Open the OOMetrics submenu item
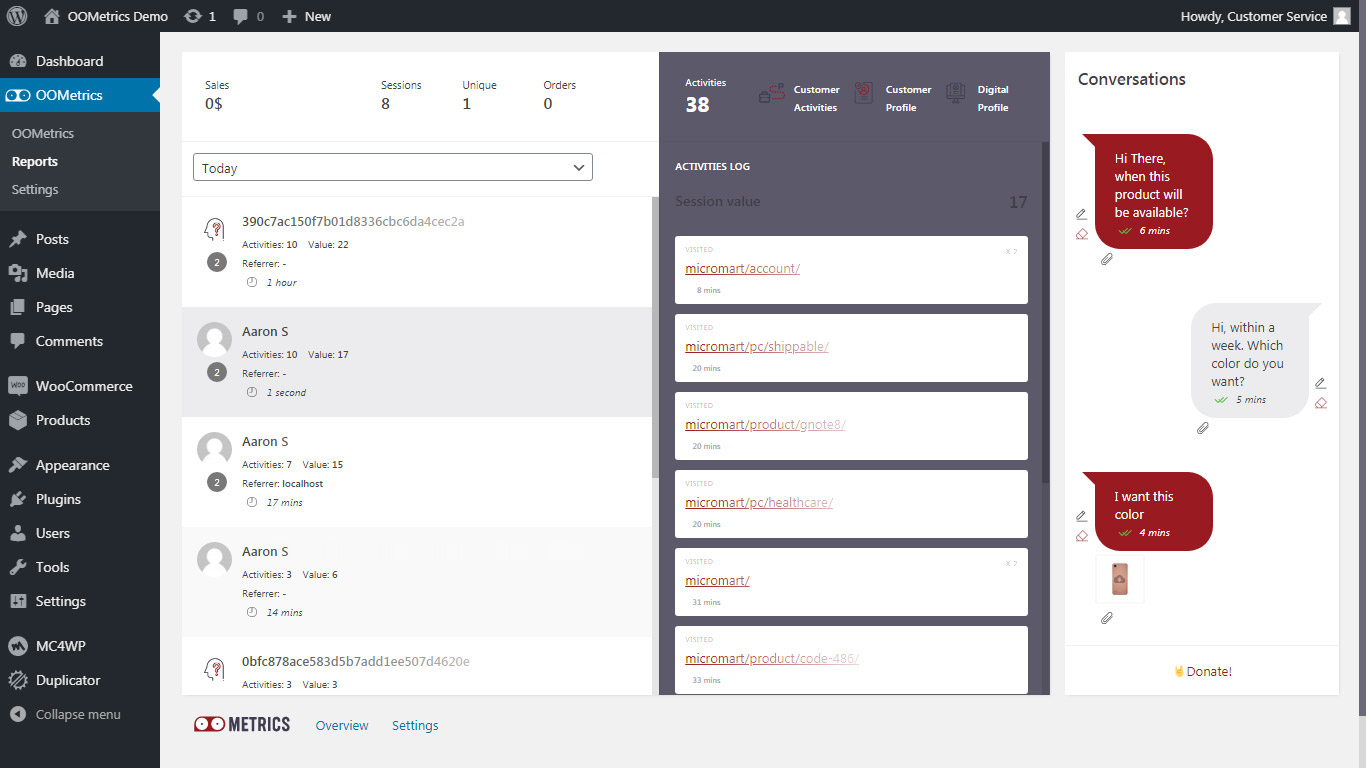 43,133
